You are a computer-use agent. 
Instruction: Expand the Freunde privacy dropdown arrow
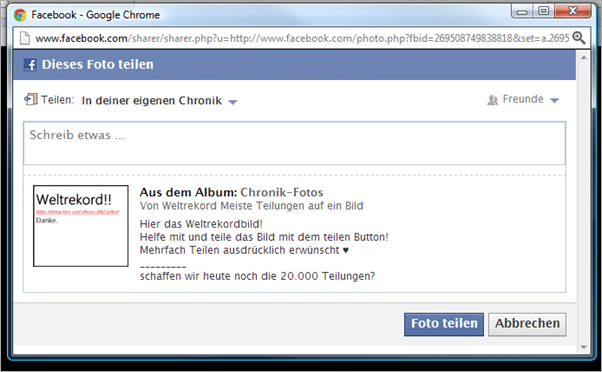pos(554,101)
